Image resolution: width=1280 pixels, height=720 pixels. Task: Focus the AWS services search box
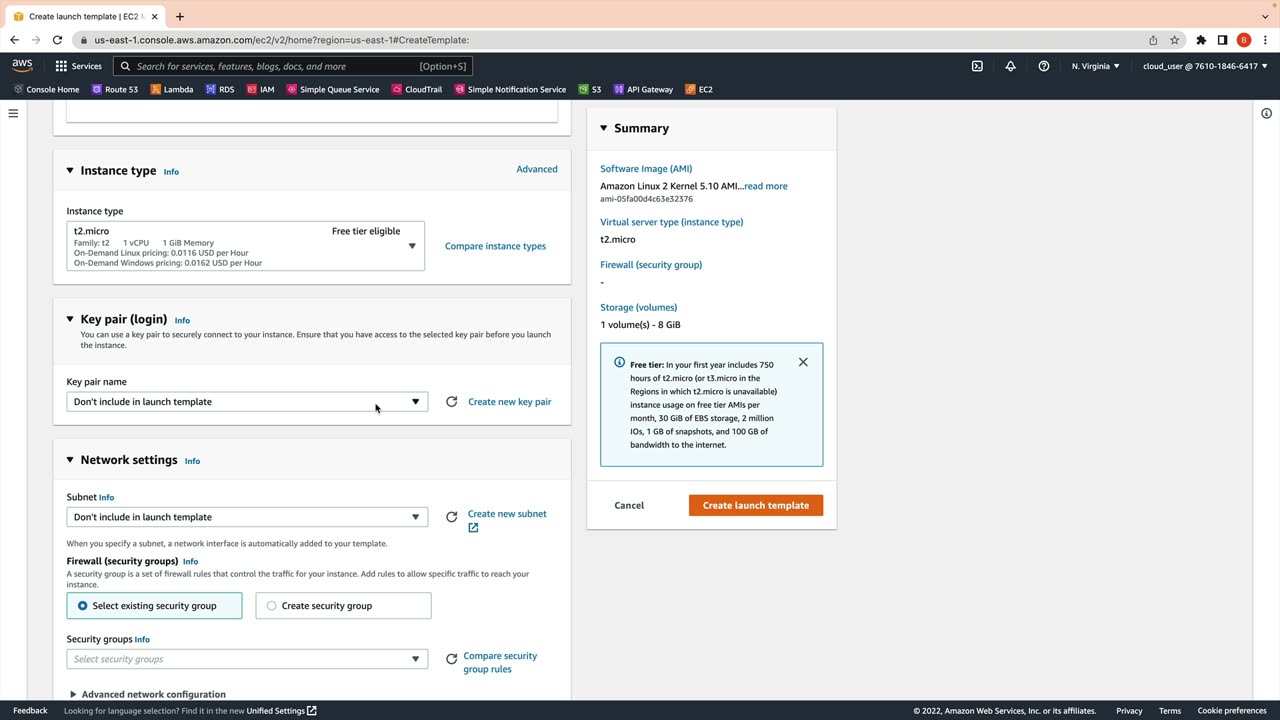coord(292,66)
